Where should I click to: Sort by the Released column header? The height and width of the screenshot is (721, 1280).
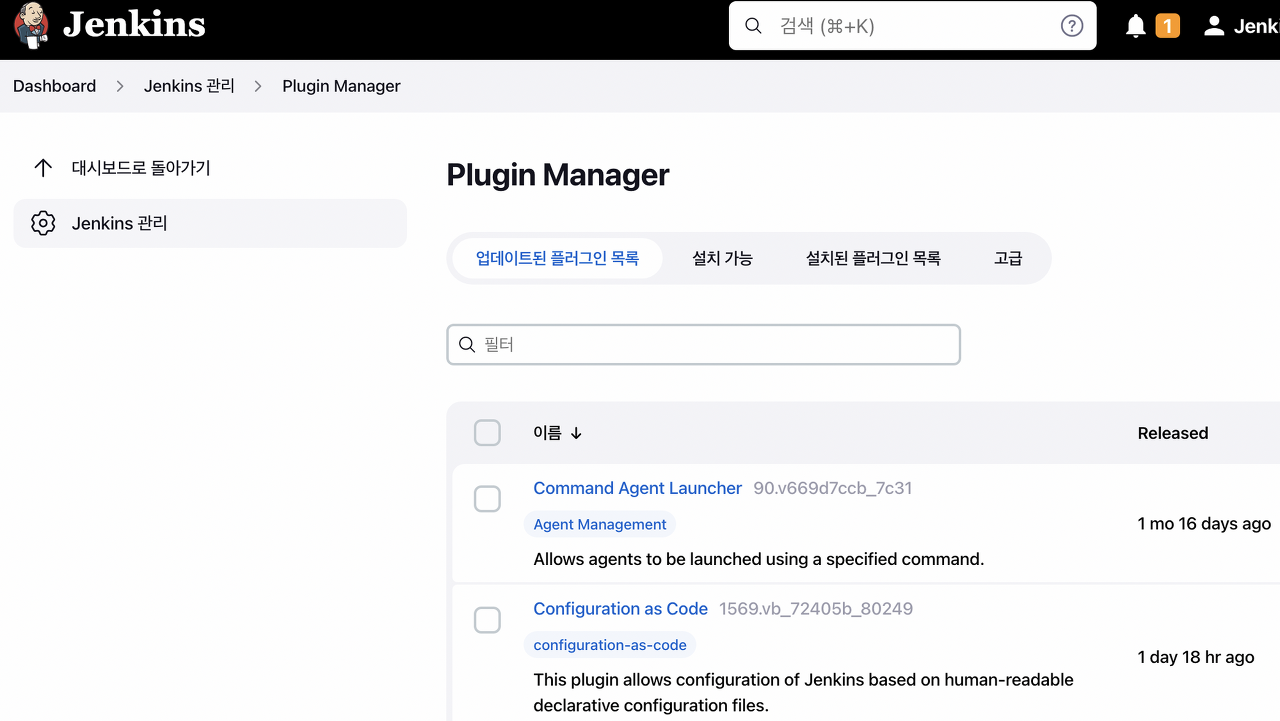(1173, 433)
